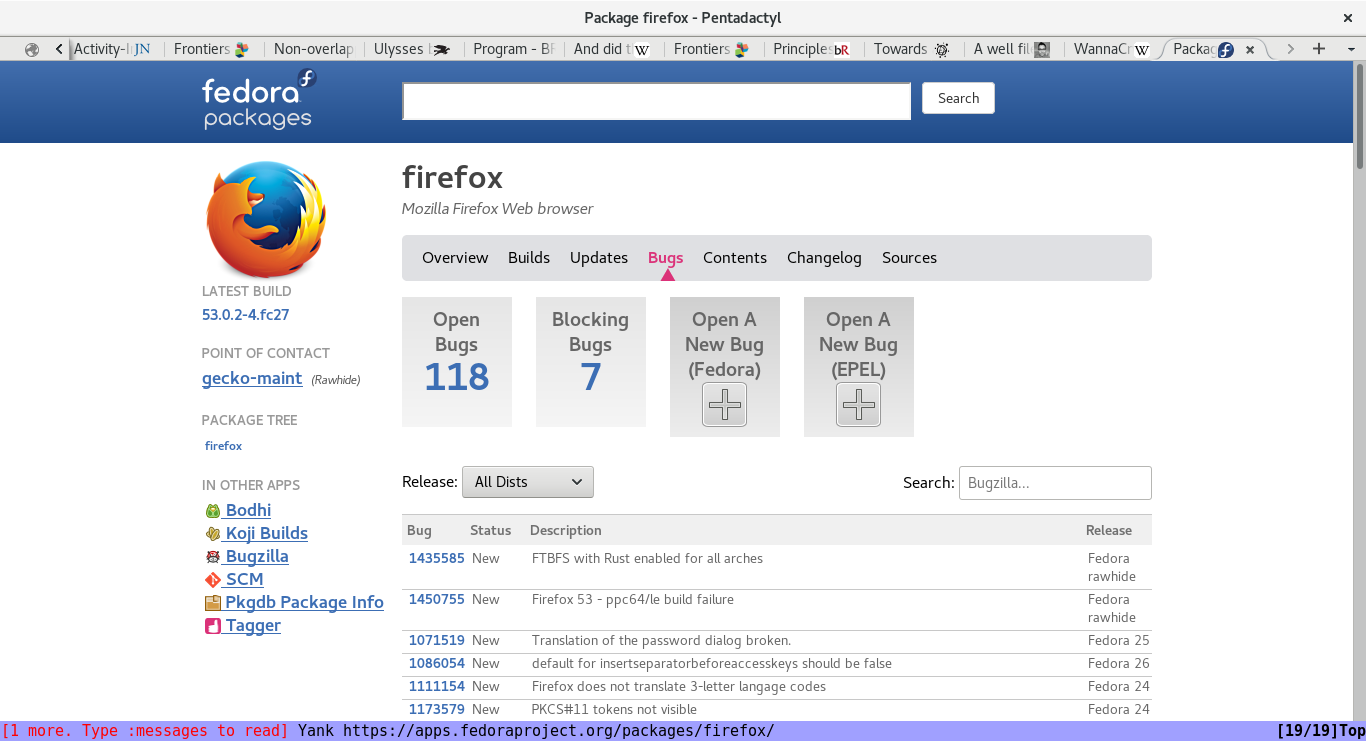Screen dimensions: 1366x741
Task: Open the Pkgdb Package Info link
Action: pyautogui.click(x=304, y=603)
